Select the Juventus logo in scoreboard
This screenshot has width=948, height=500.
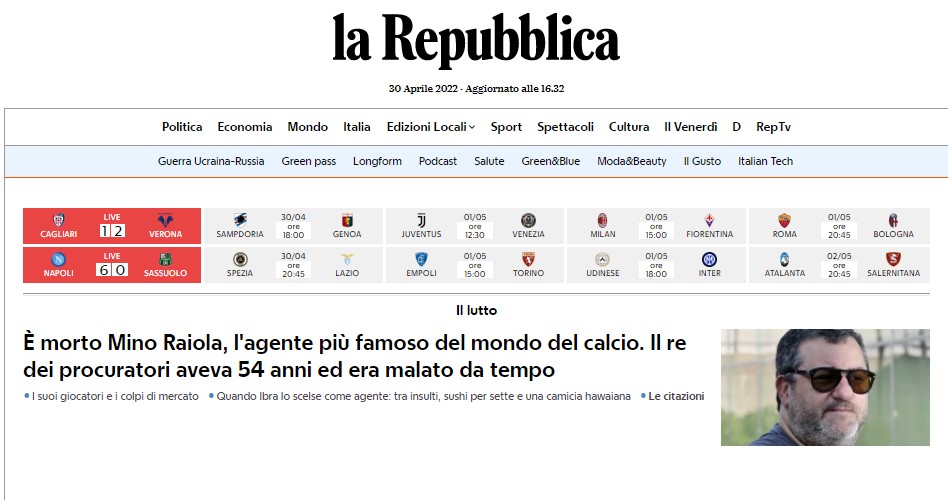(x=421, y=220)
